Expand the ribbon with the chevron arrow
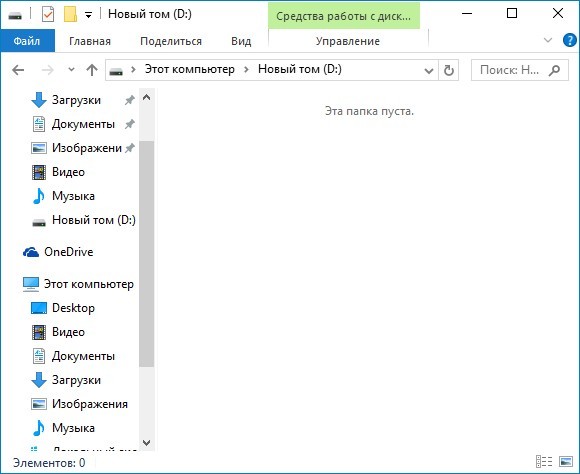The width and height of the screenshot is (580, 474). pos(548,40)
